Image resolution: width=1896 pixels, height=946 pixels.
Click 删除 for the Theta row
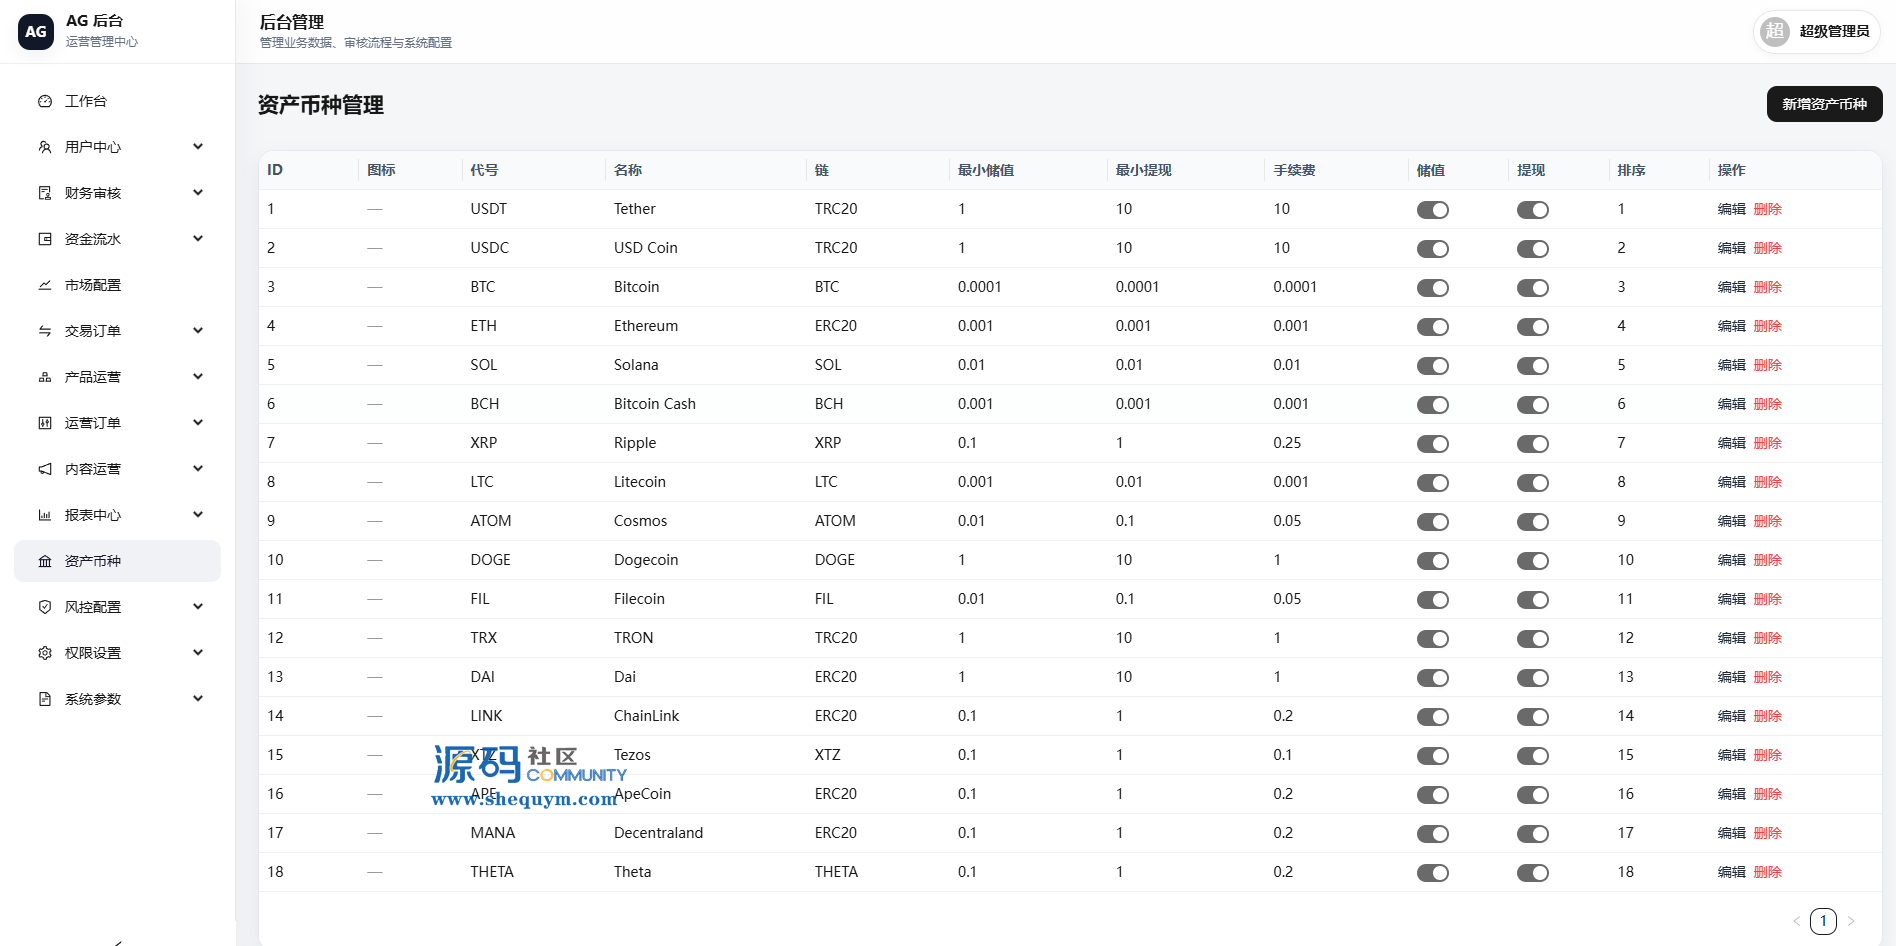[1767, 872]
